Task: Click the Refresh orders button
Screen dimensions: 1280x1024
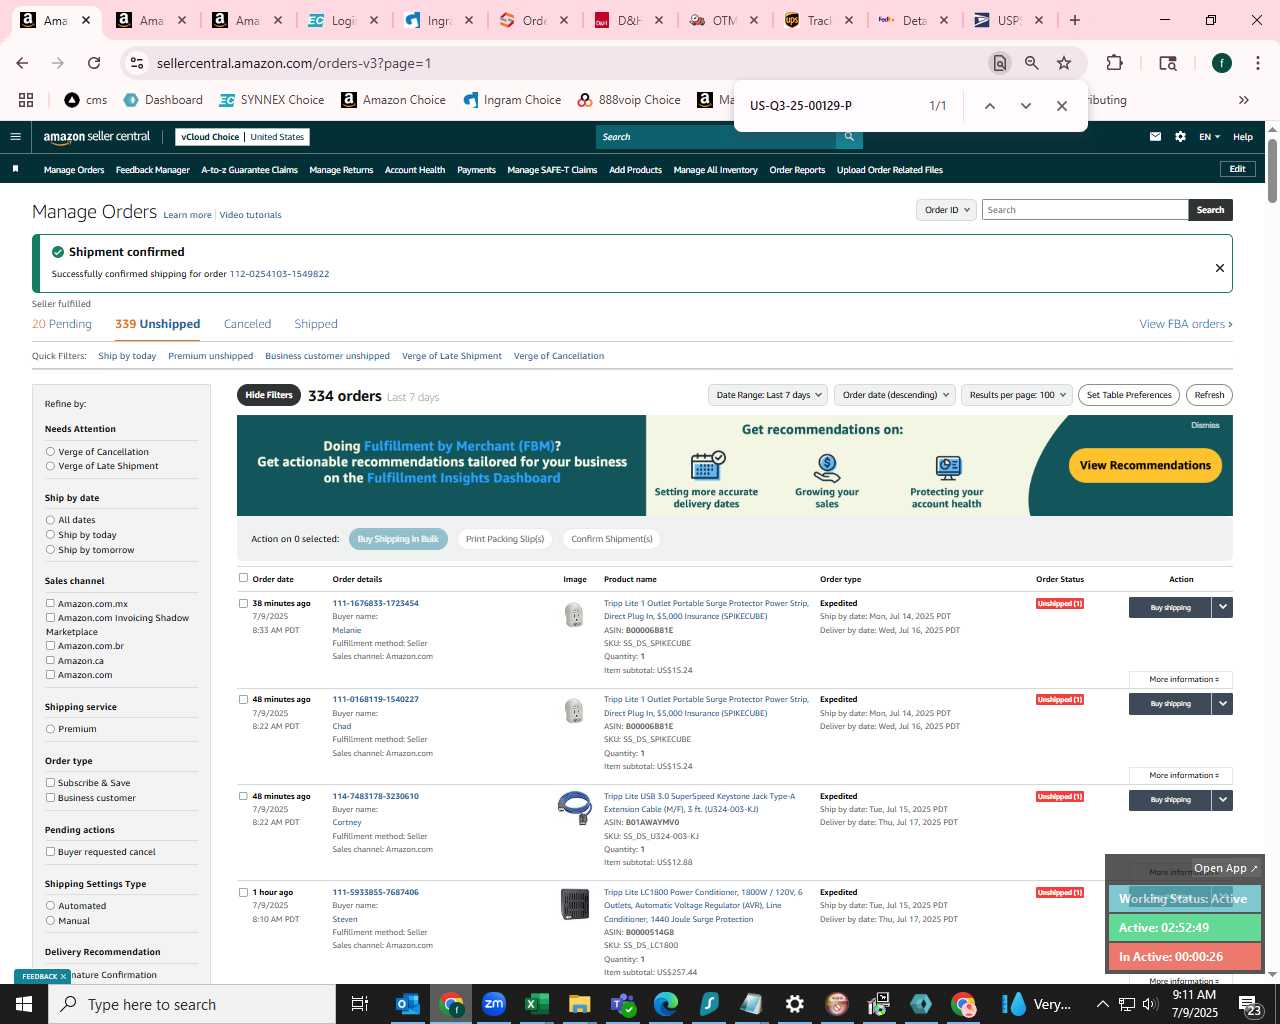Action: [1209, 395]
